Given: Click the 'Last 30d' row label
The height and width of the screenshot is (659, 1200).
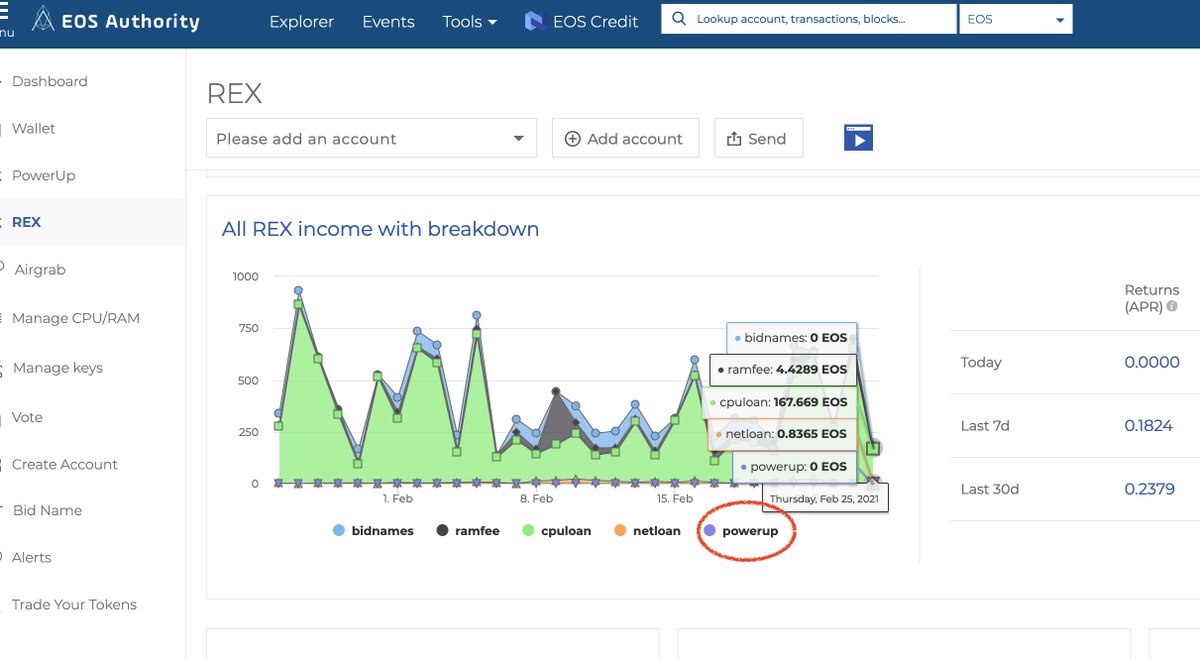Looking at the screenshot, I should point(989,489).
